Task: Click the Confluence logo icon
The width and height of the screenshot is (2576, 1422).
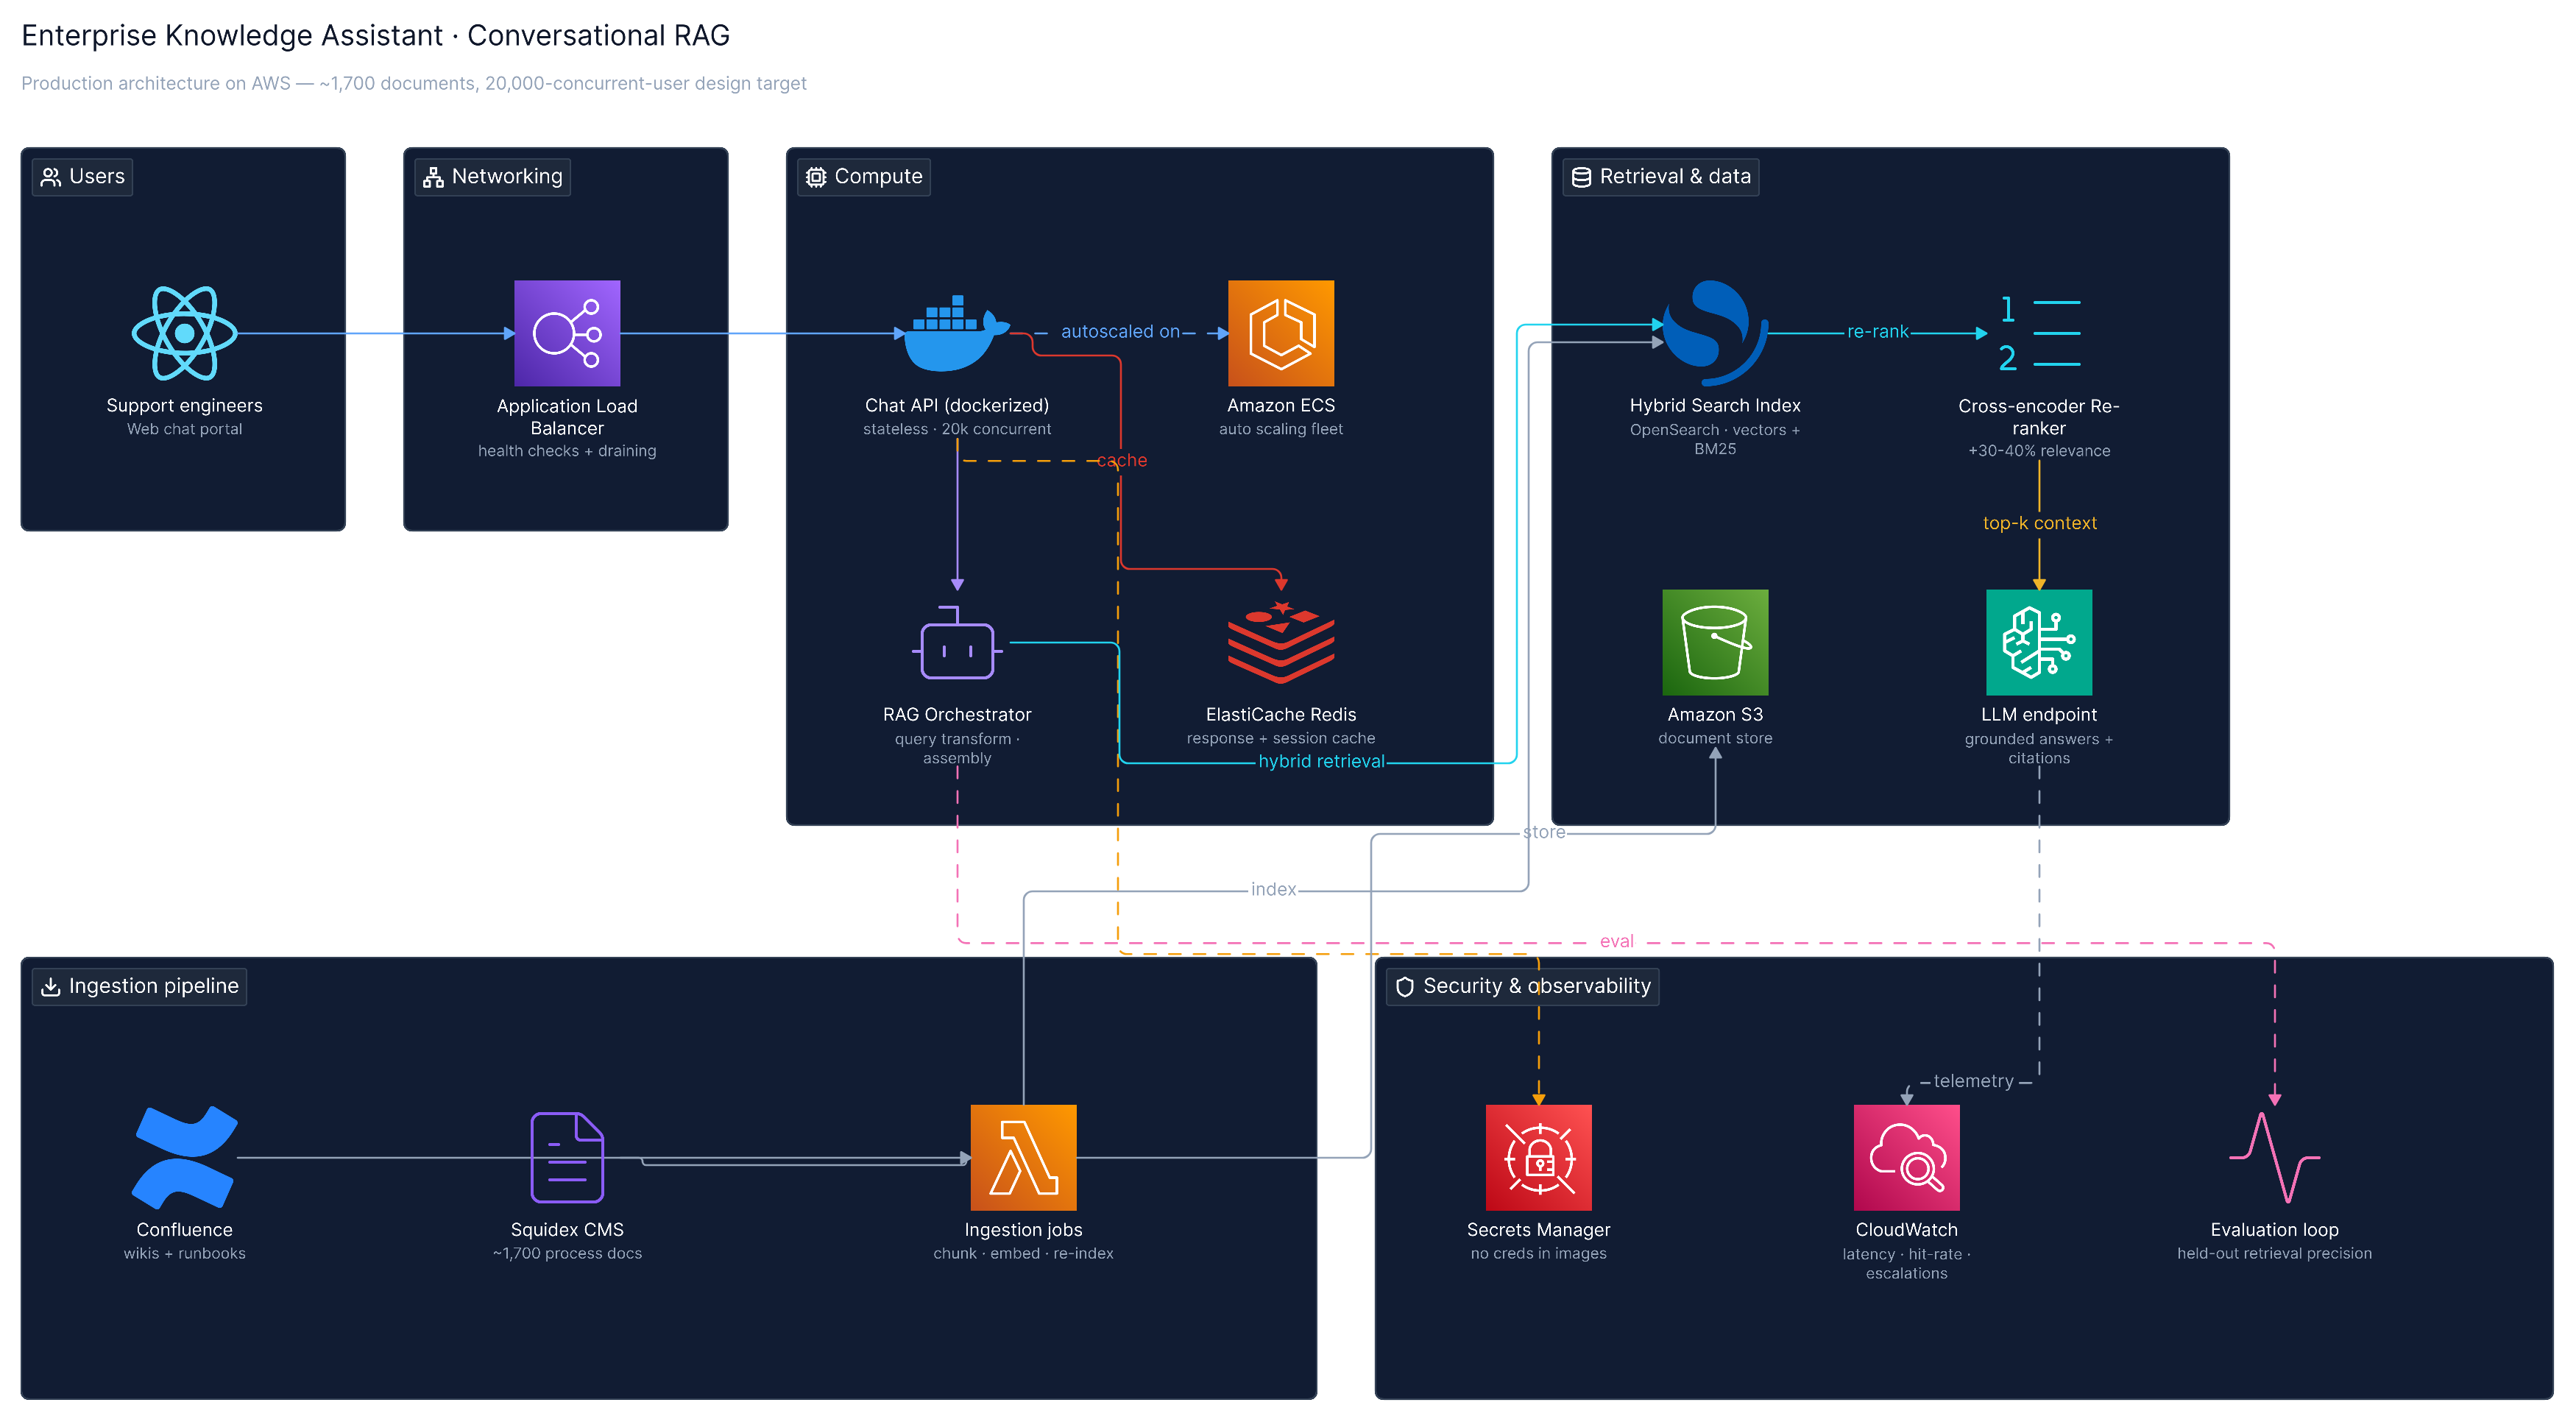Action: 184,1157
